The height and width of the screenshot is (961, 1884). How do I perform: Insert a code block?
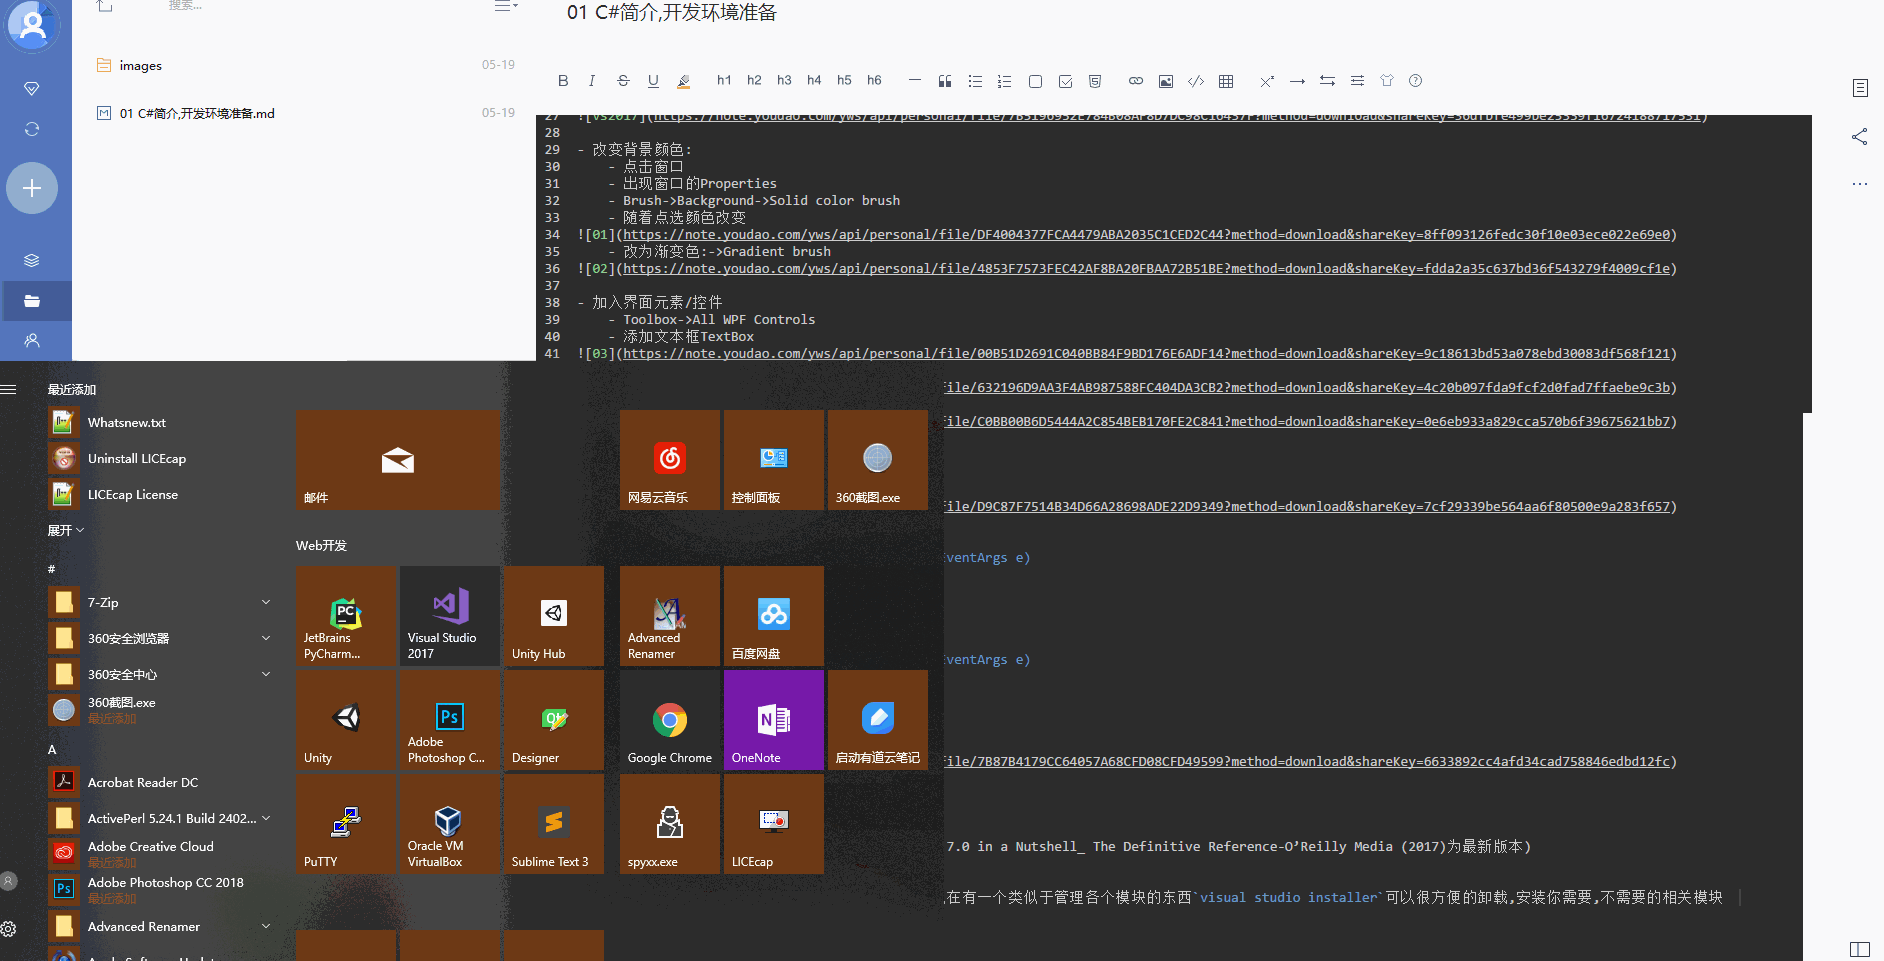pyautogui.click(x=1196, y=81)
